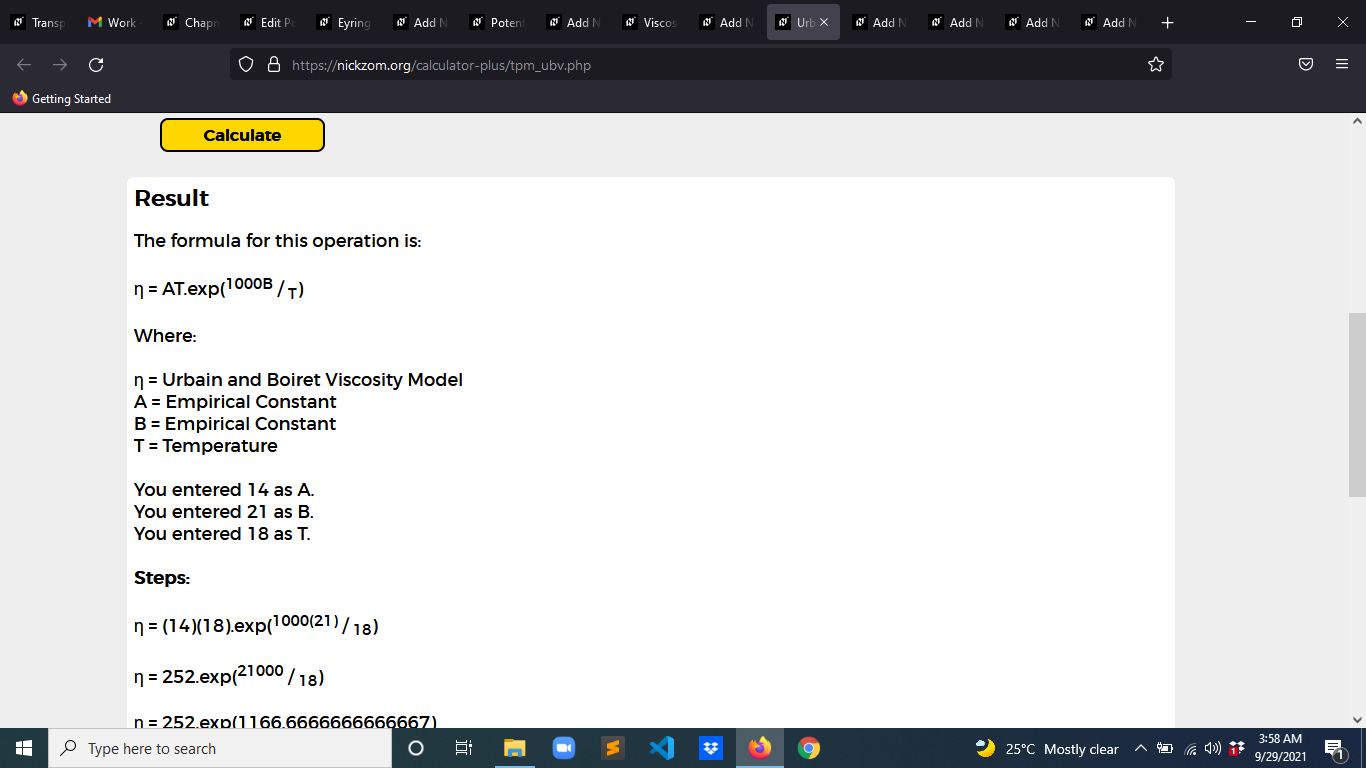Image resolution: width=1366 pixels, height=768 pixels.
Task: Open File Explorer from taskbar
Action: point(514,748)
